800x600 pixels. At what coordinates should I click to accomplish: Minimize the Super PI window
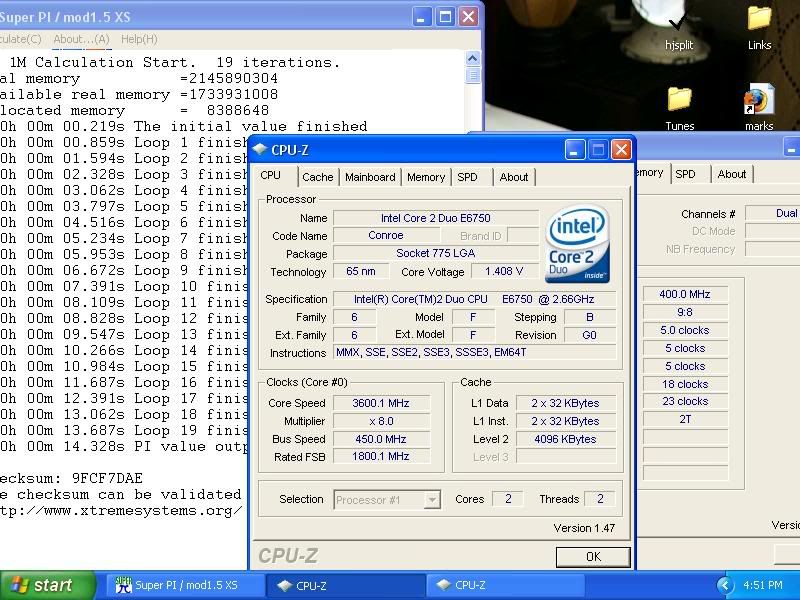(x=421, y=17)
